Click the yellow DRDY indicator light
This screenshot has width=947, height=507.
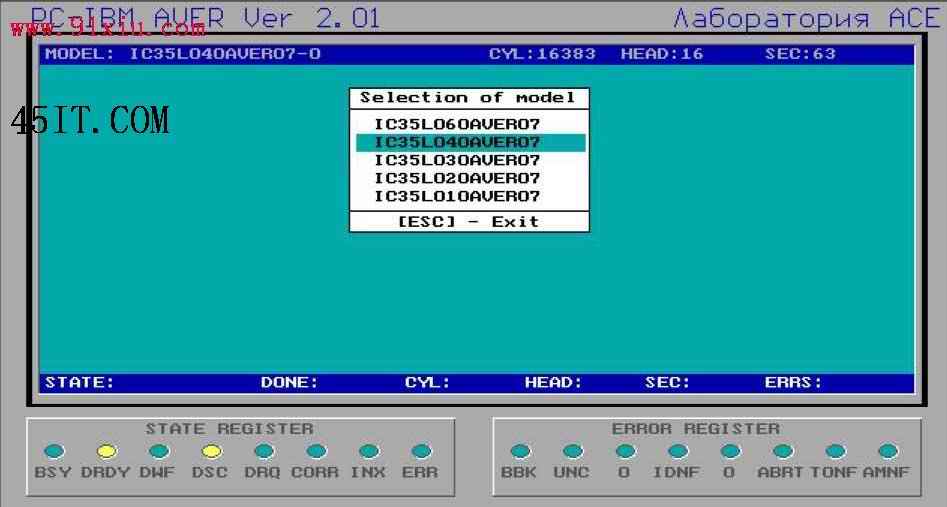coord(107,451)
